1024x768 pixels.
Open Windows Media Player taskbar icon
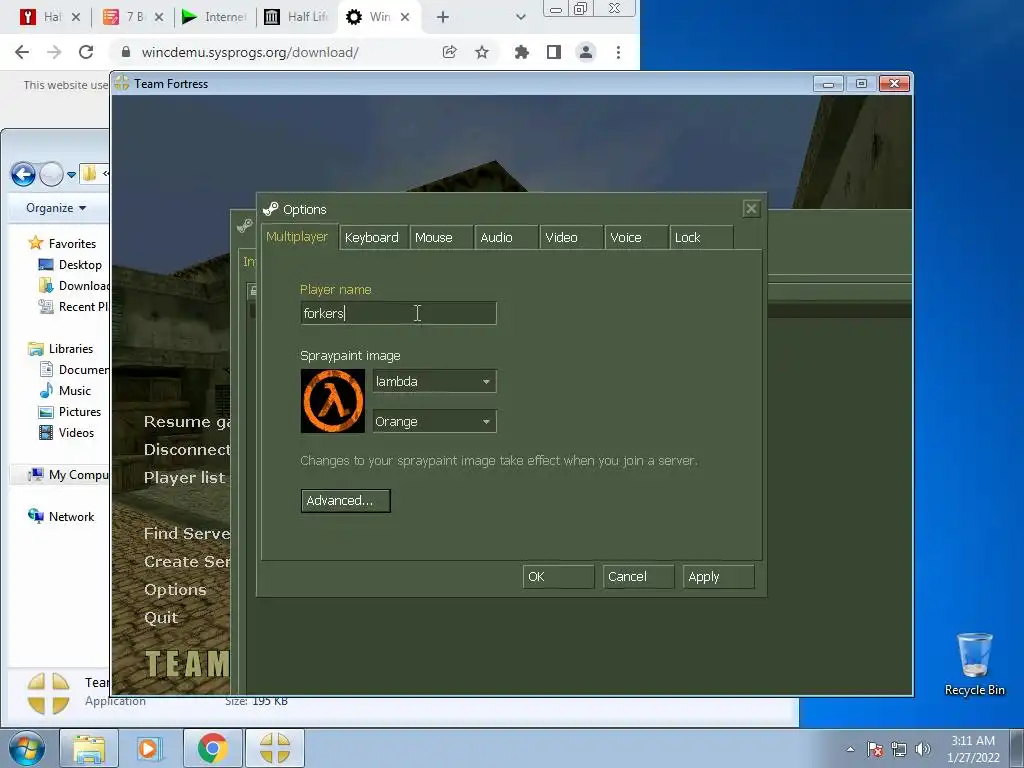[149, 748]
